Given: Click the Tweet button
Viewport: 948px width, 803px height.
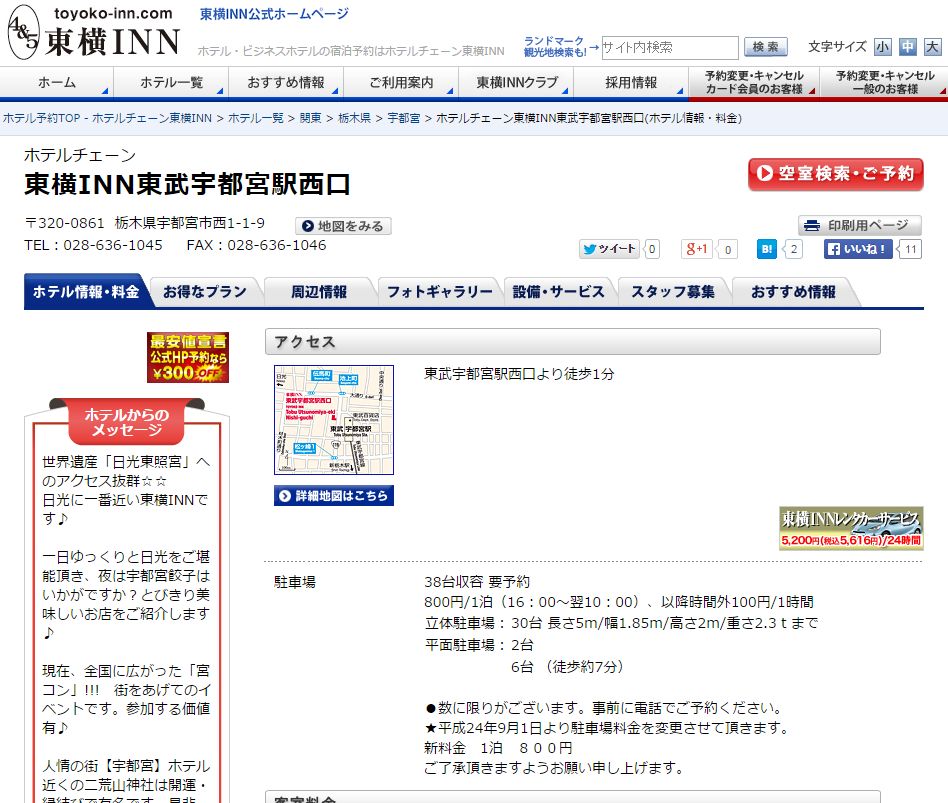Looking at the screenshot, I should pyautogui.click(x=609, y=249).
